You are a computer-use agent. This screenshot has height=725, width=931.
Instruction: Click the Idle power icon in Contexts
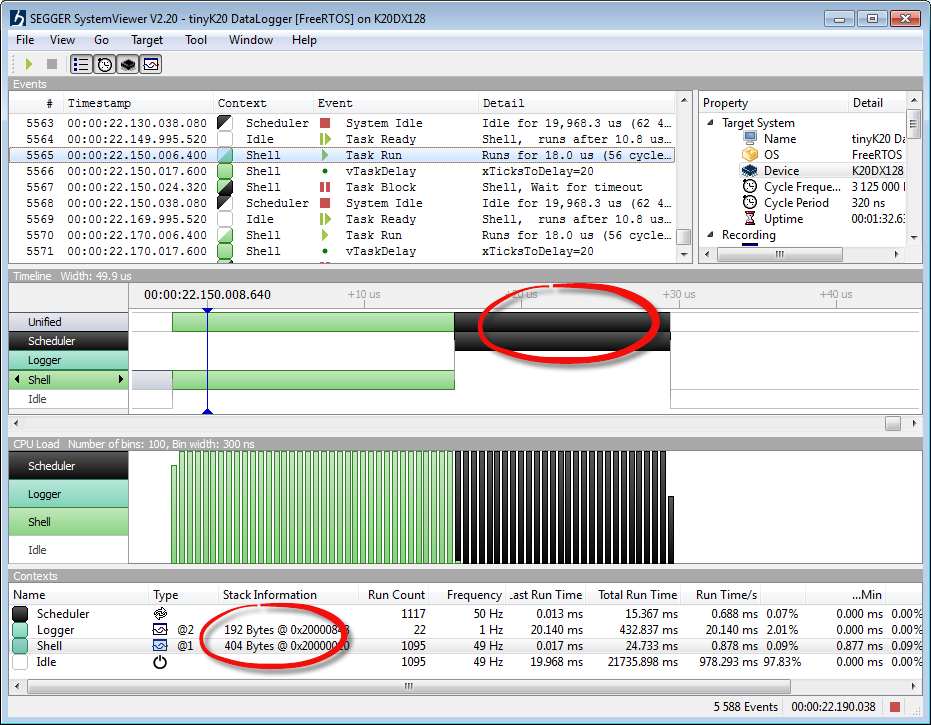coord(160,662)
